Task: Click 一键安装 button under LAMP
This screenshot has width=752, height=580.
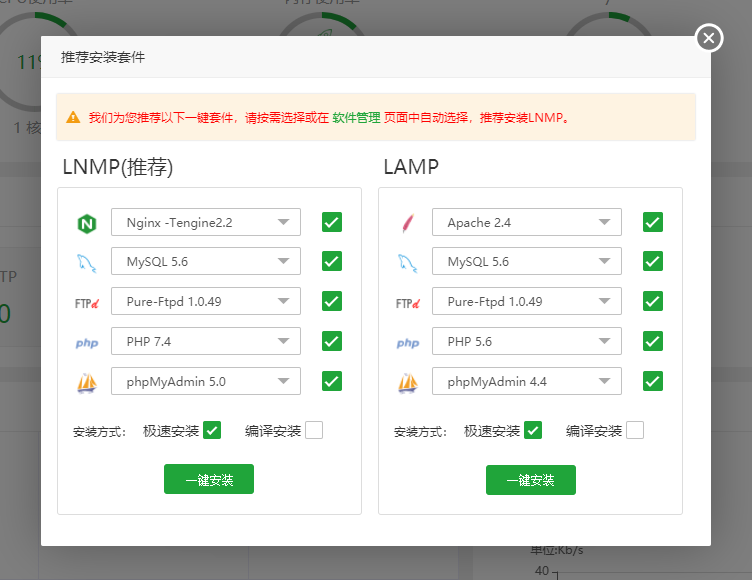Action: 530,480
